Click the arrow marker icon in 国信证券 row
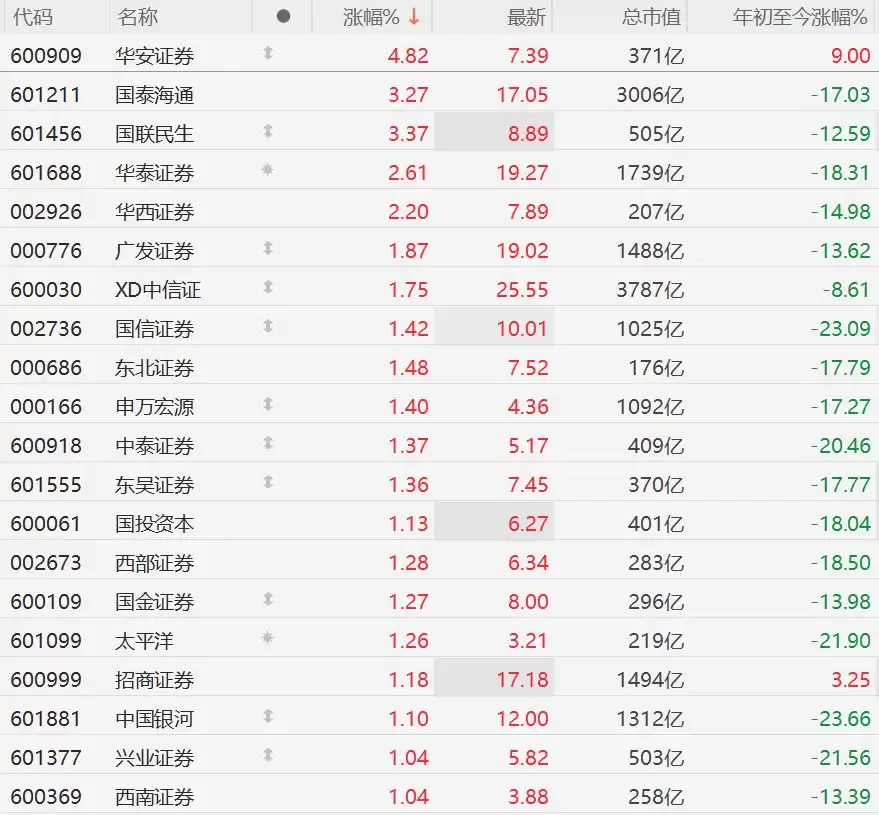Screen dimensions: 879x815 [268, 326]
